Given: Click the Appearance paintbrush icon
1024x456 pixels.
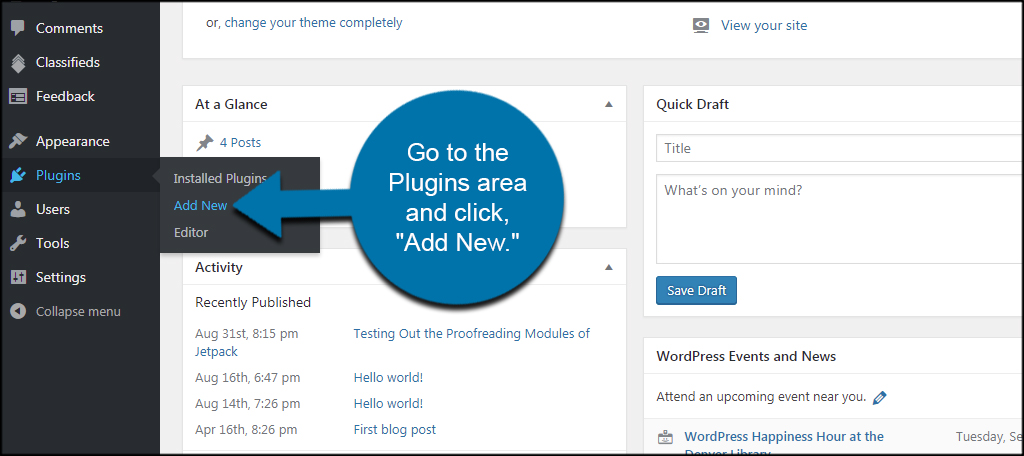Looking at the screenshot, I should [18, 141].
